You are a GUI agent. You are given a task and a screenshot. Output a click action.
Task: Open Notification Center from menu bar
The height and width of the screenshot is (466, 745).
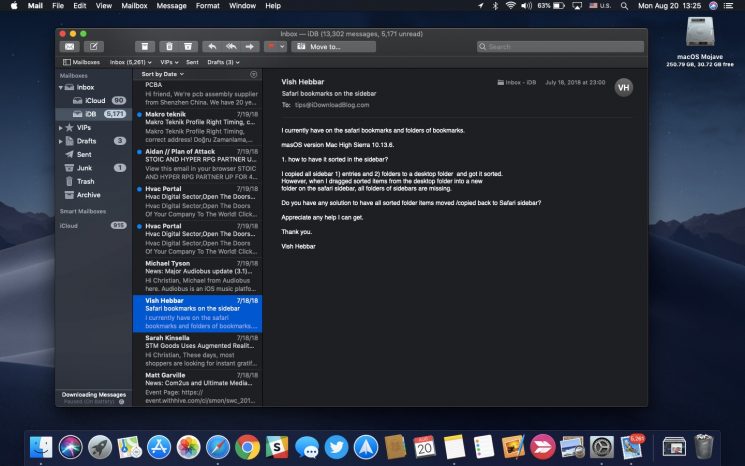[x=728, y=6]
